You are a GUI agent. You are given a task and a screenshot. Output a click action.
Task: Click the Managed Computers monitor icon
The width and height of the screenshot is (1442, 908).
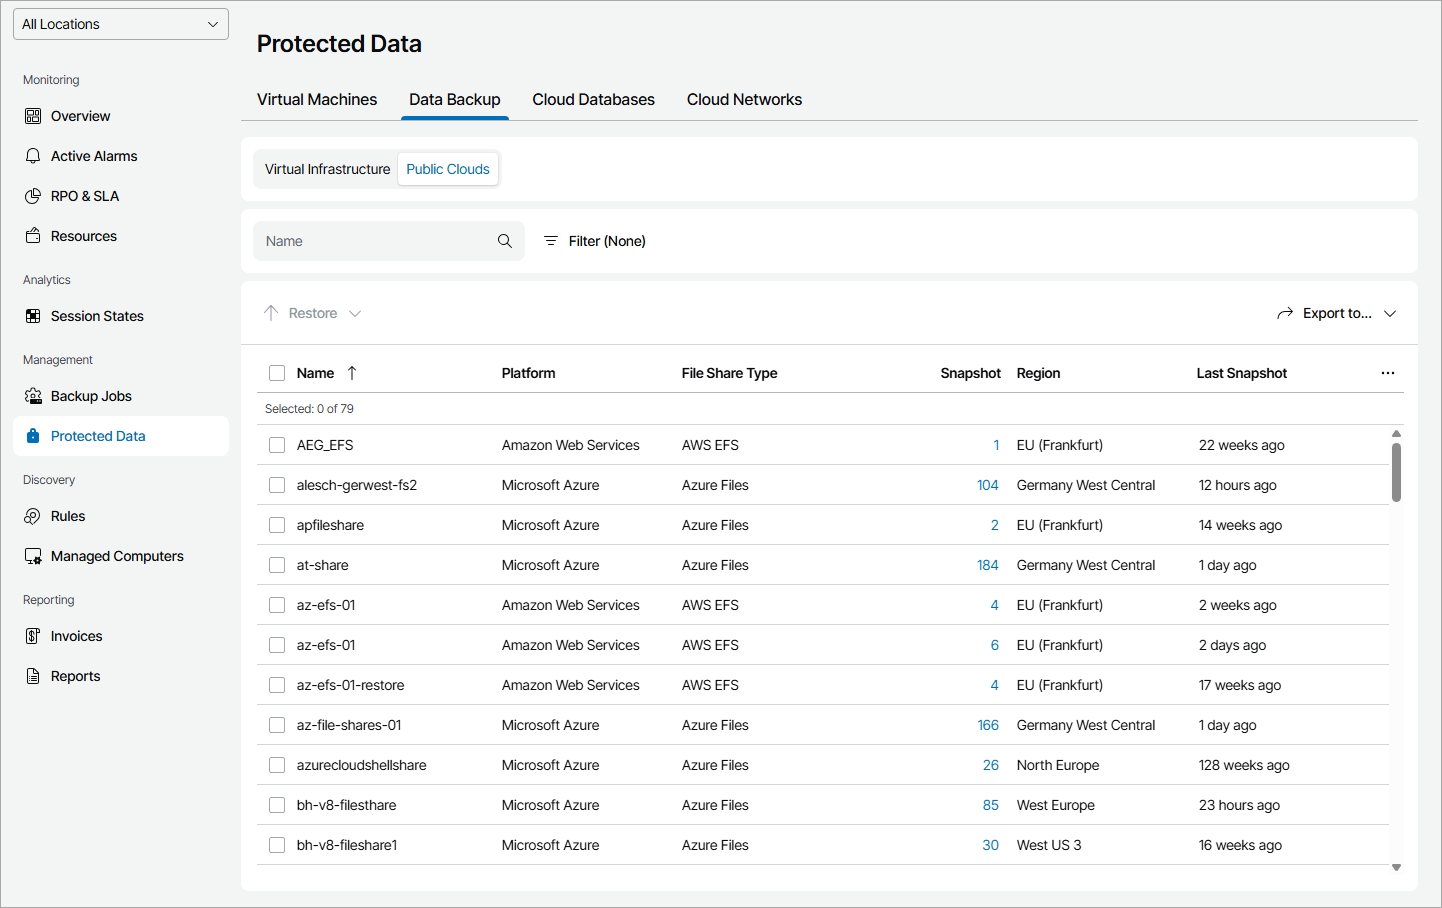pyautogui.click(x=33, y=556)
